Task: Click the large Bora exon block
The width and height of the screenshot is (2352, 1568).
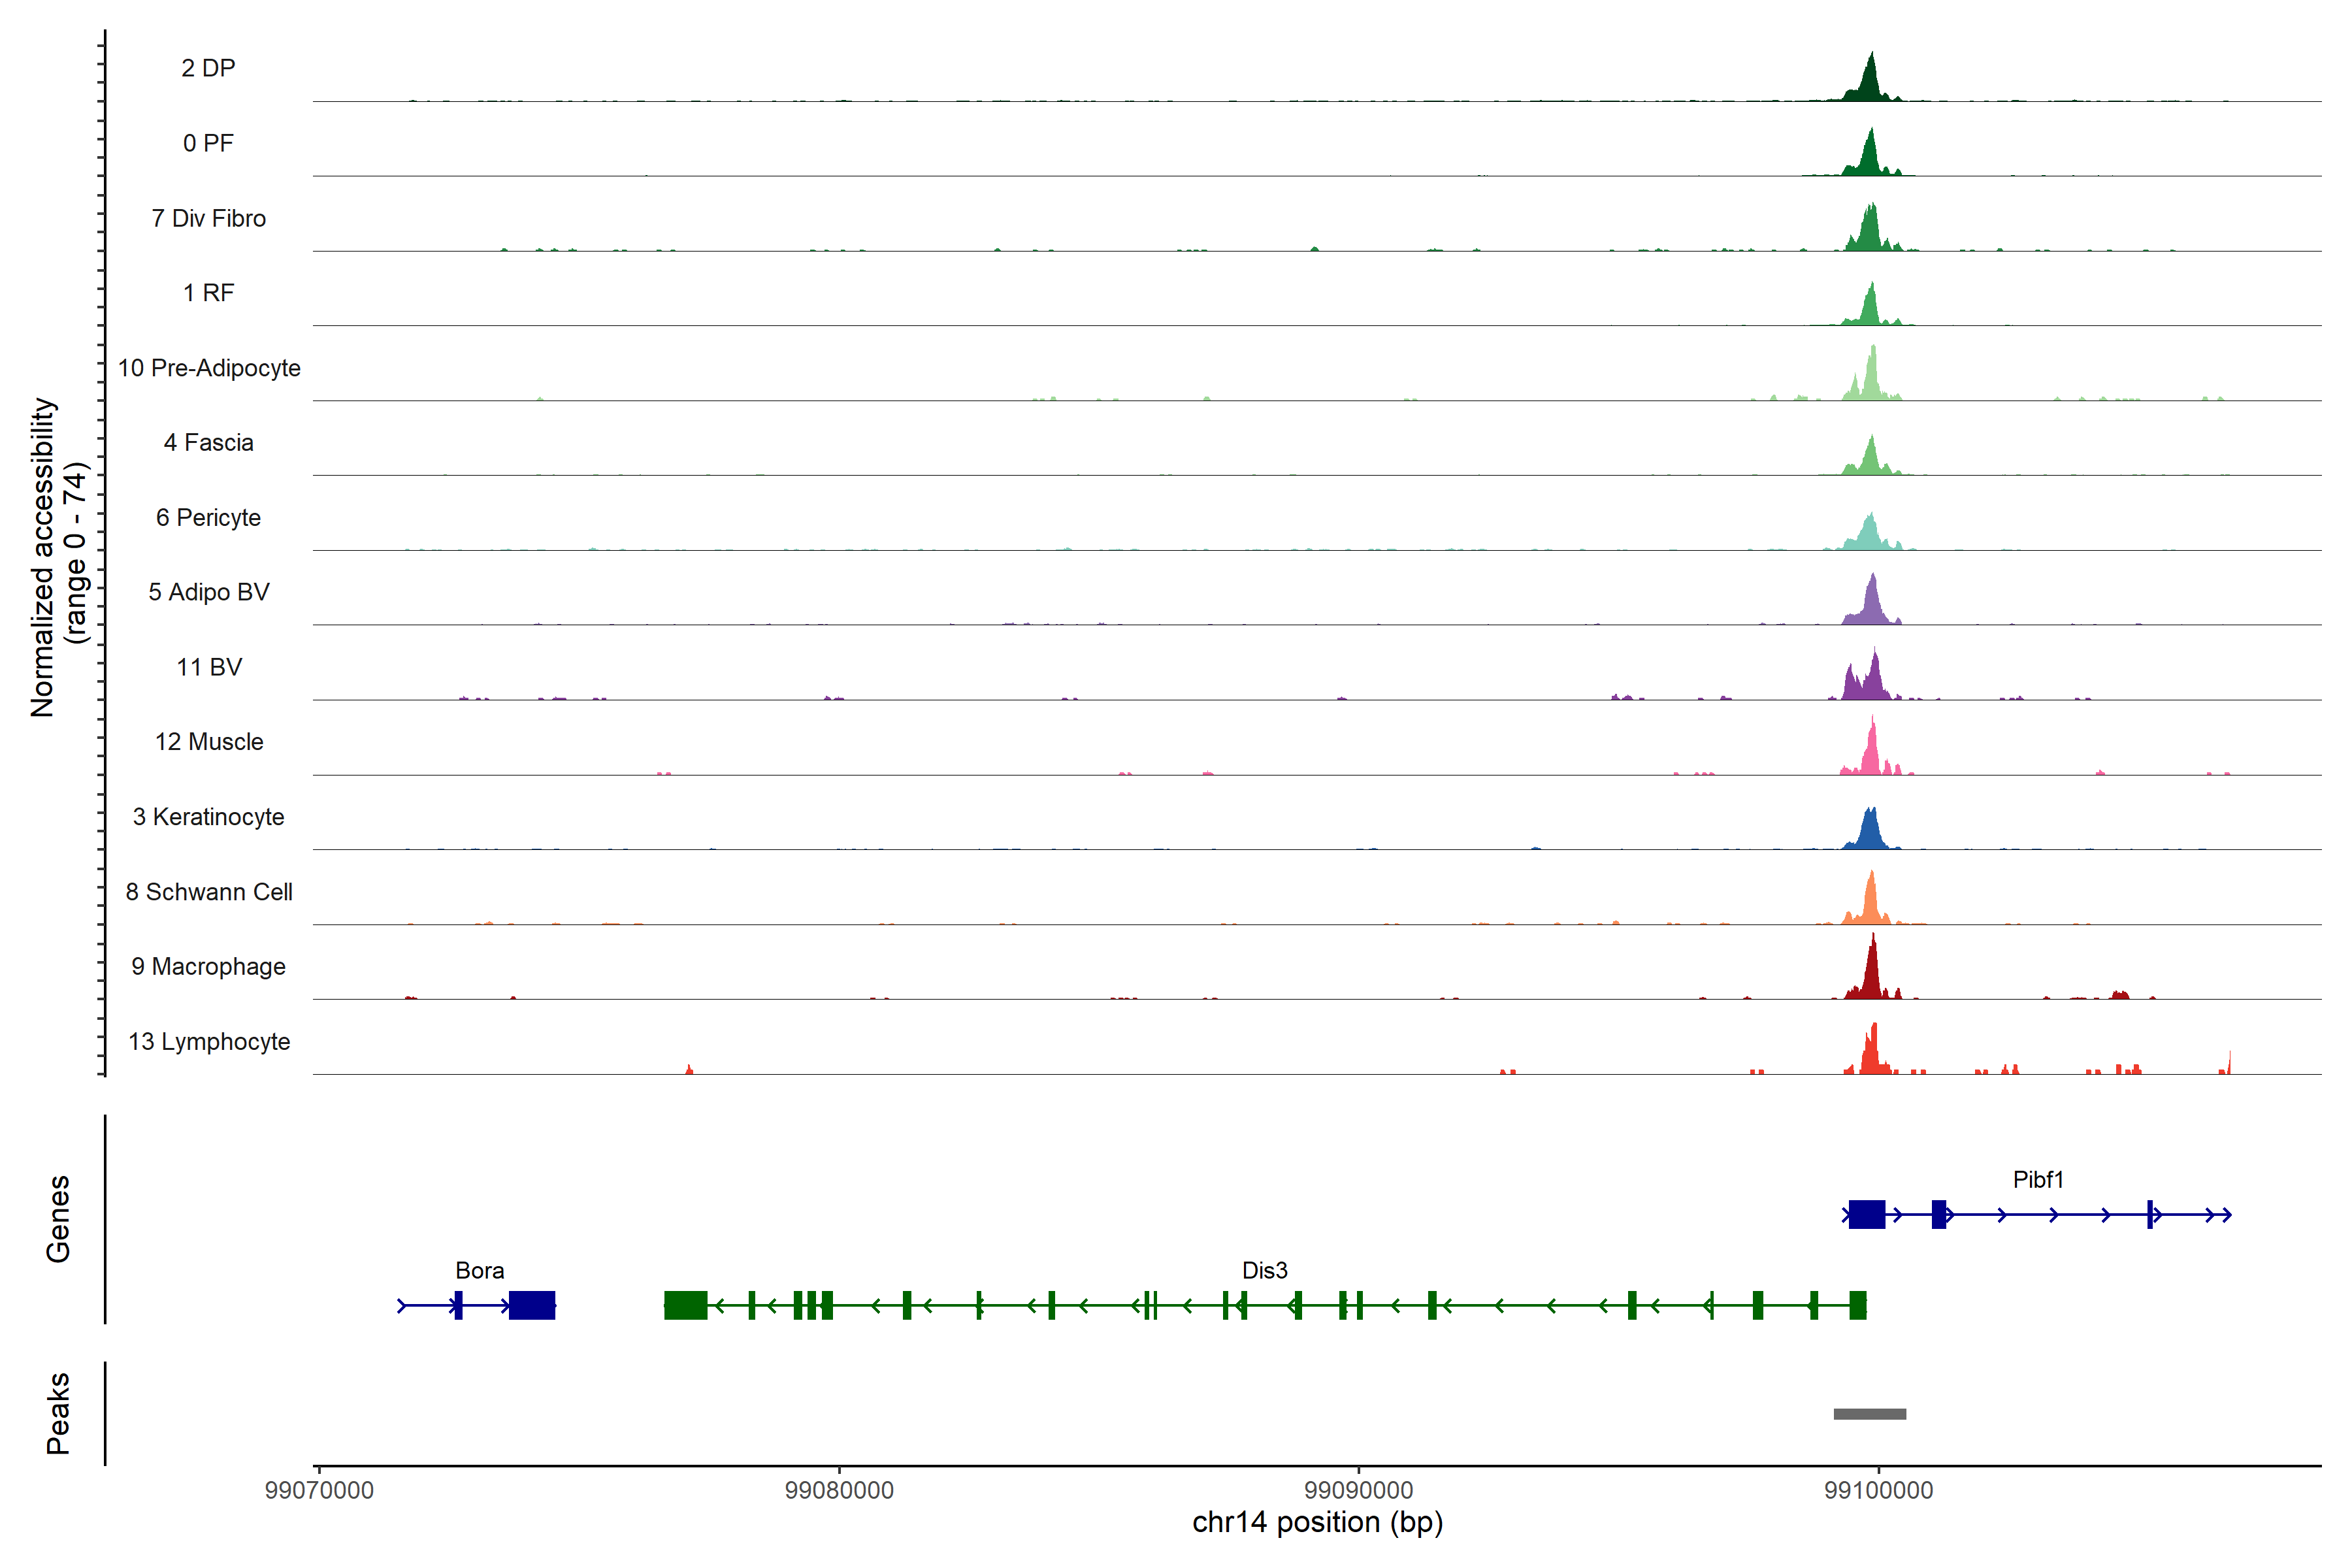Action: [531, 1305]
